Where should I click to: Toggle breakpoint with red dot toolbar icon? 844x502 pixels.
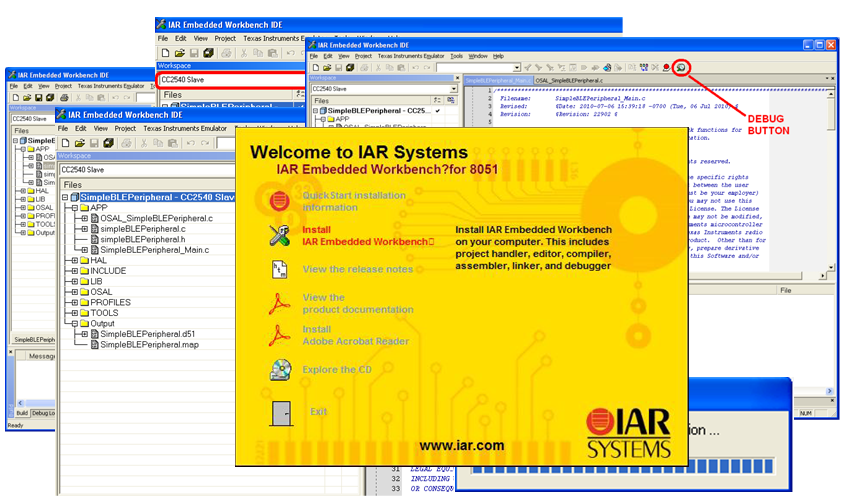pyautogui.click(x=666, y=67)
